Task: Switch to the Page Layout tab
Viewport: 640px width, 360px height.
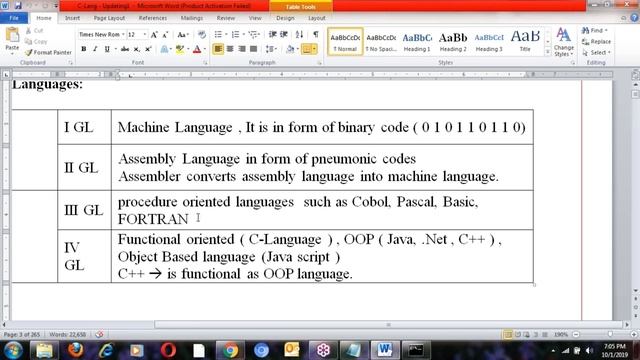Action: pyautogui.click(x=109, y=18)
